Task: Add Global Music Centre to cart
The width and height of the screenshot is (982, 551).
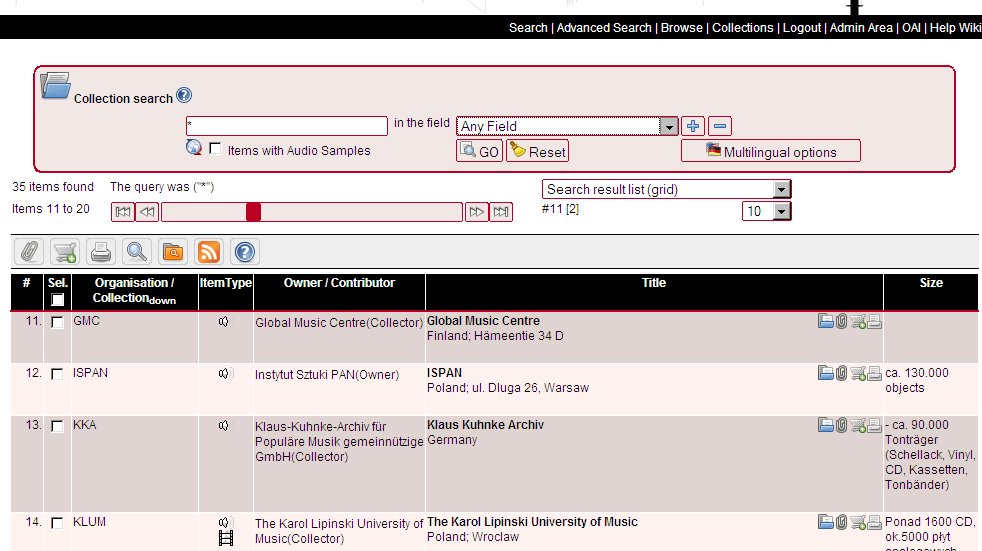Action: [858, 322]
